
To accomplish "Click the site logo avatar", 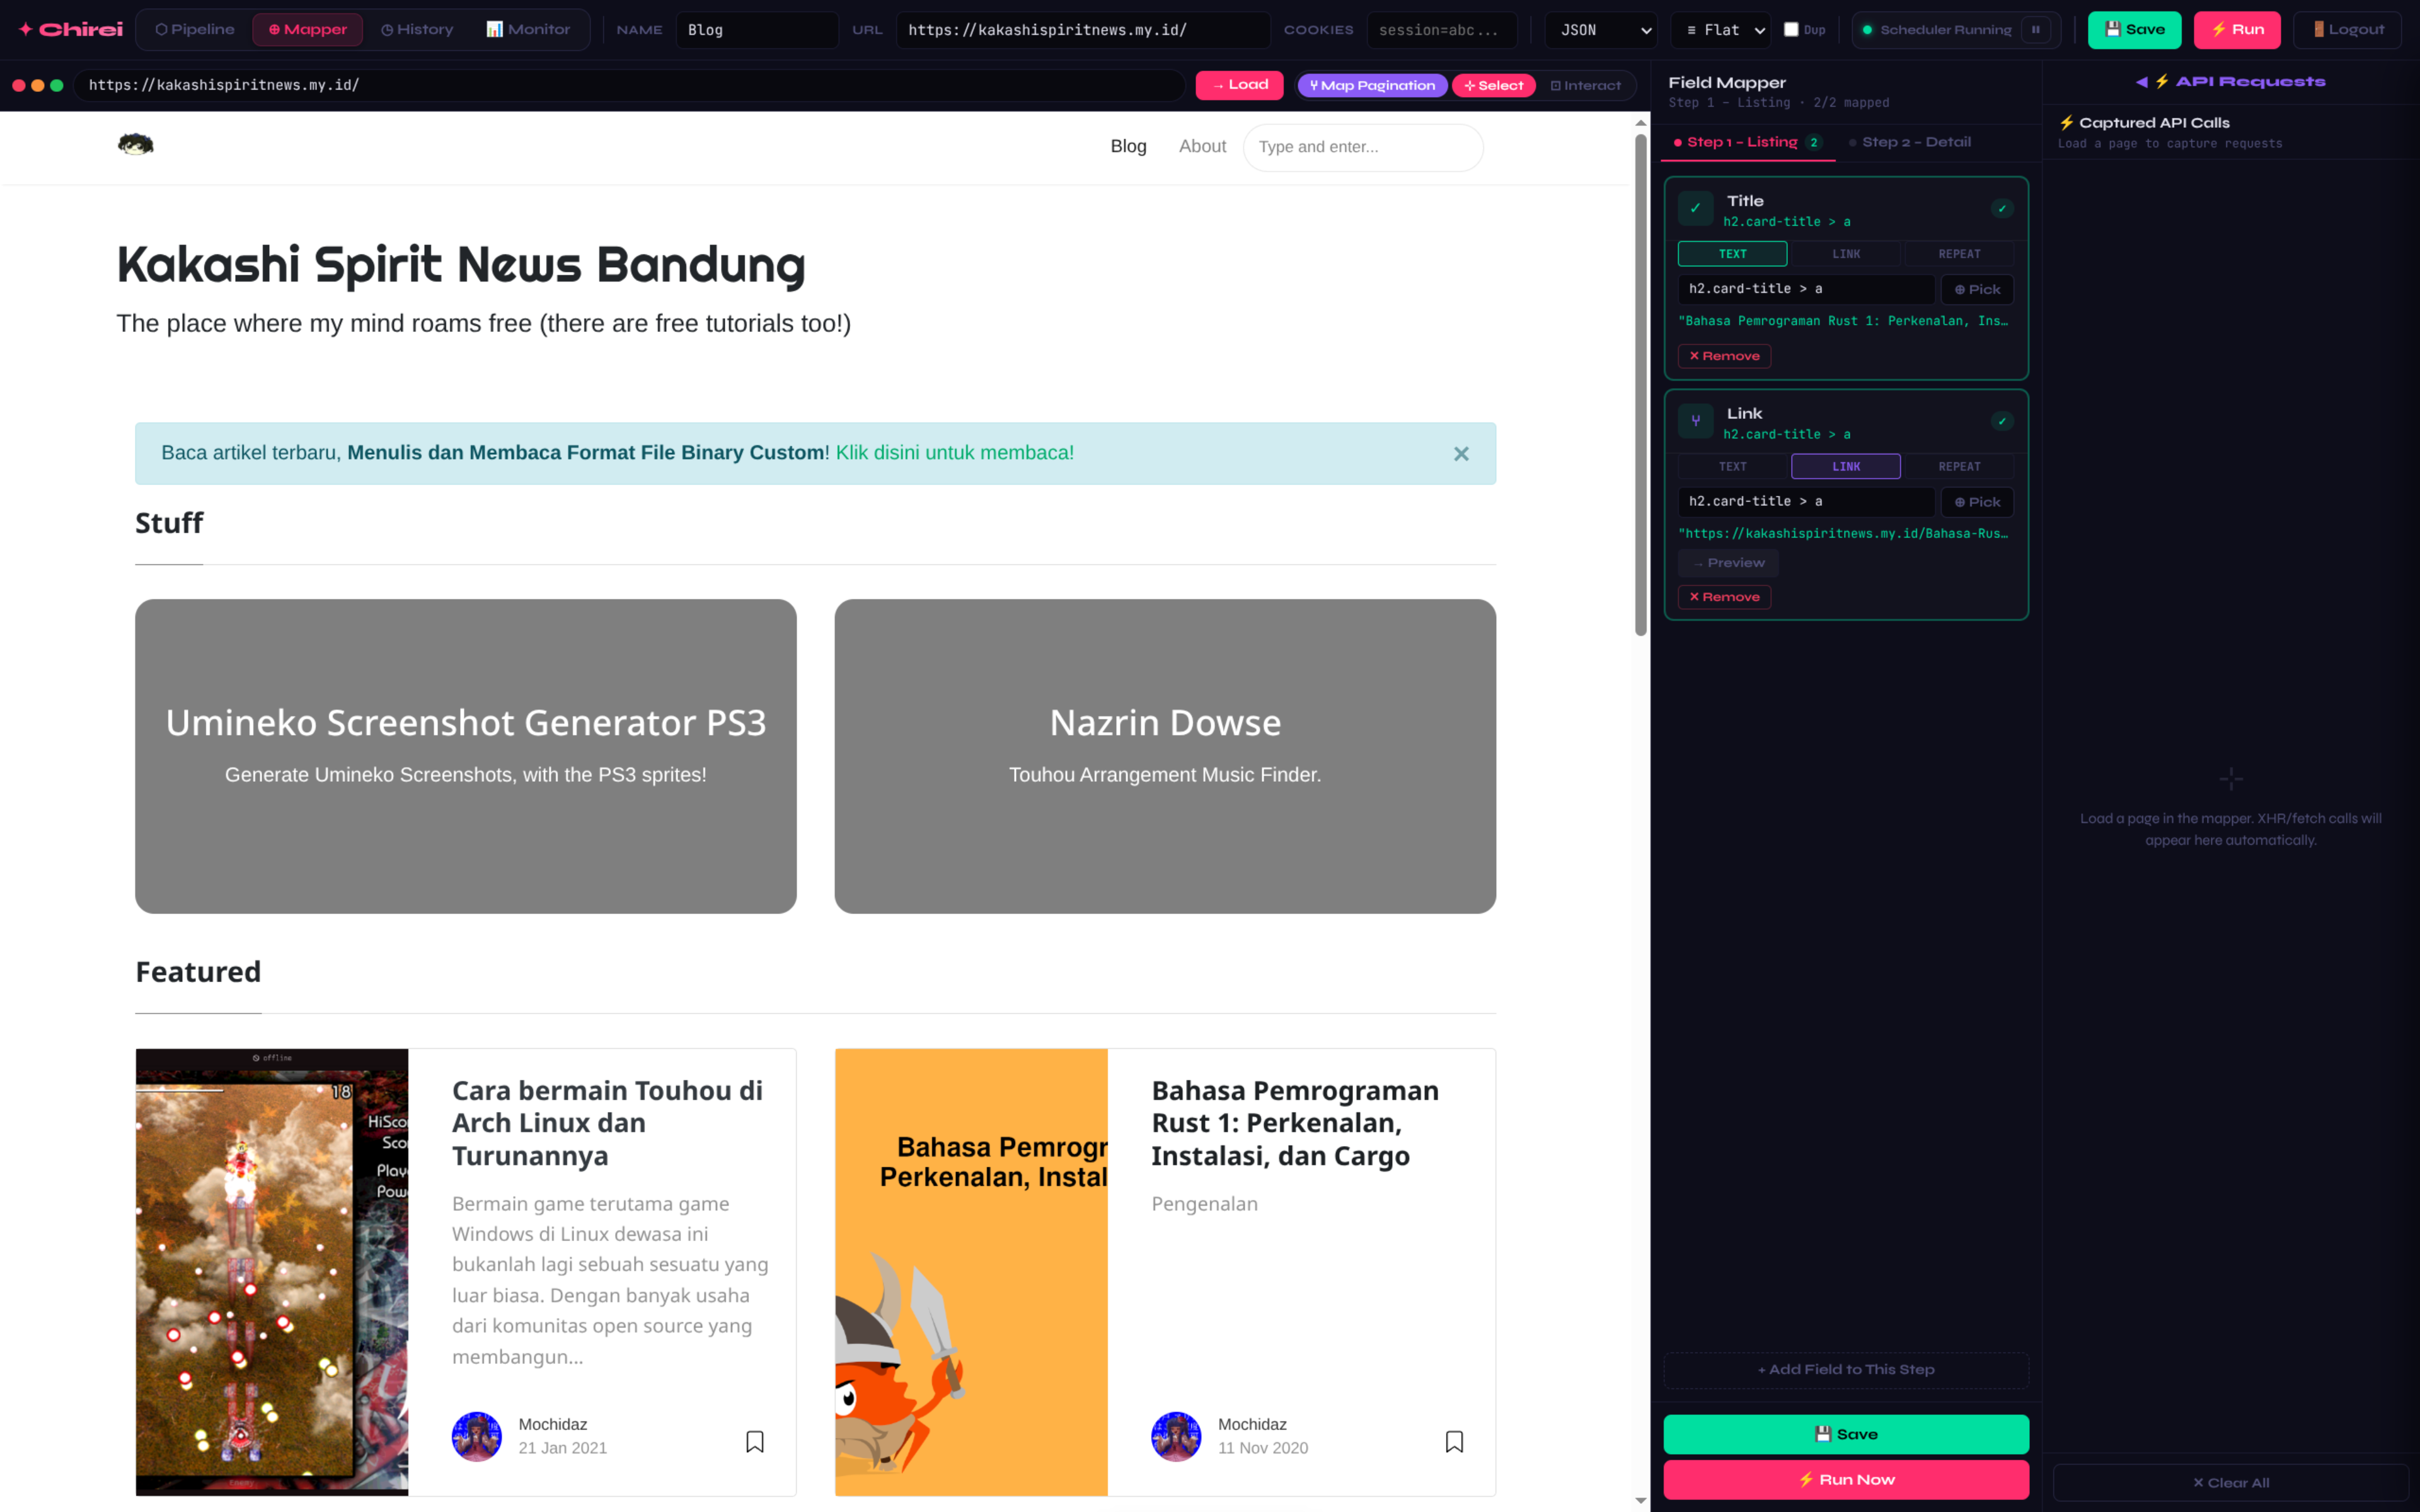I will tap(136, 145).
